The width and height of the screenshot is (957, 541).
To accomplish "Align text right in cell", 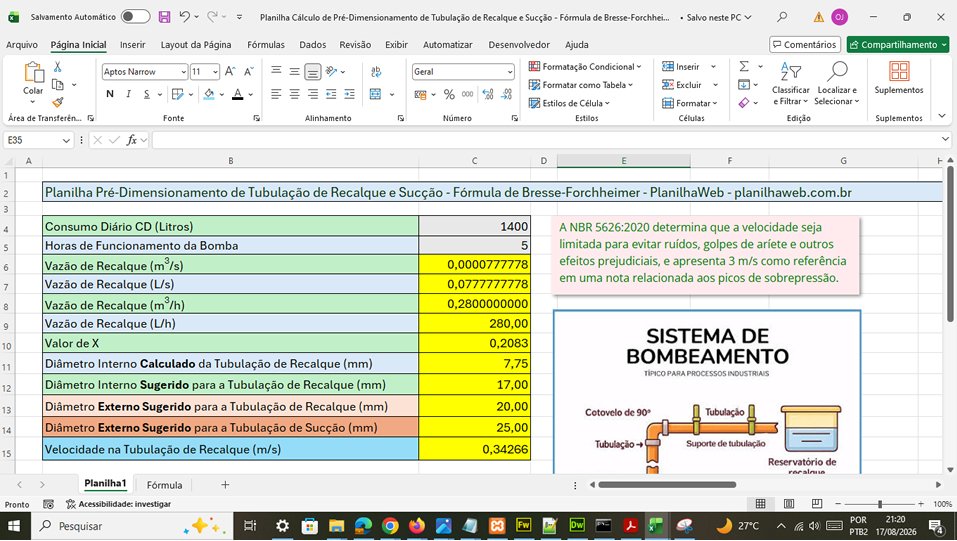I will click(313, 94).
